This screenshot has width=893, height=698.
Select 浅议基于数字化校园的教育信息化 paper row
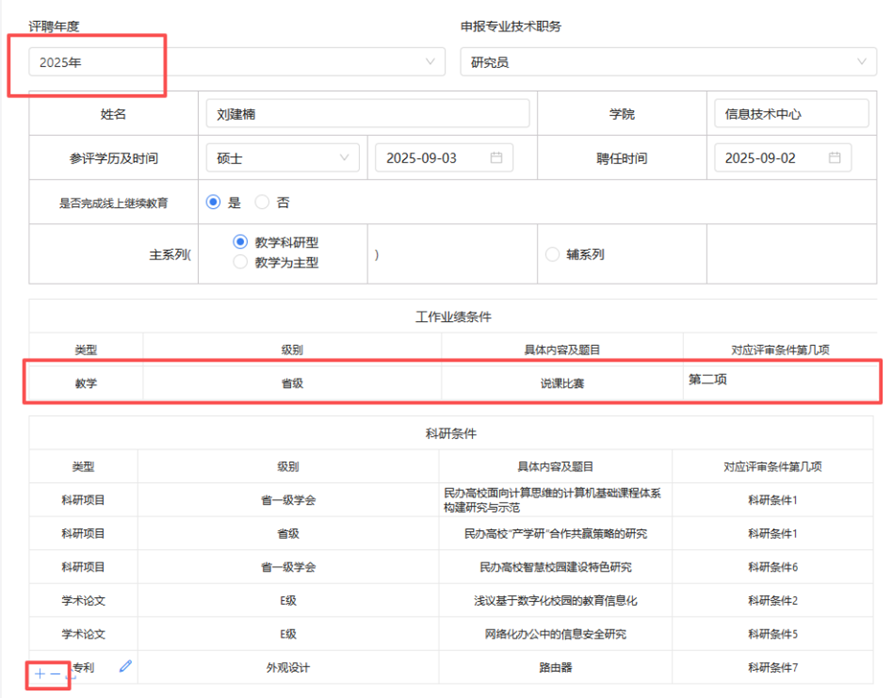click(555, 601)
